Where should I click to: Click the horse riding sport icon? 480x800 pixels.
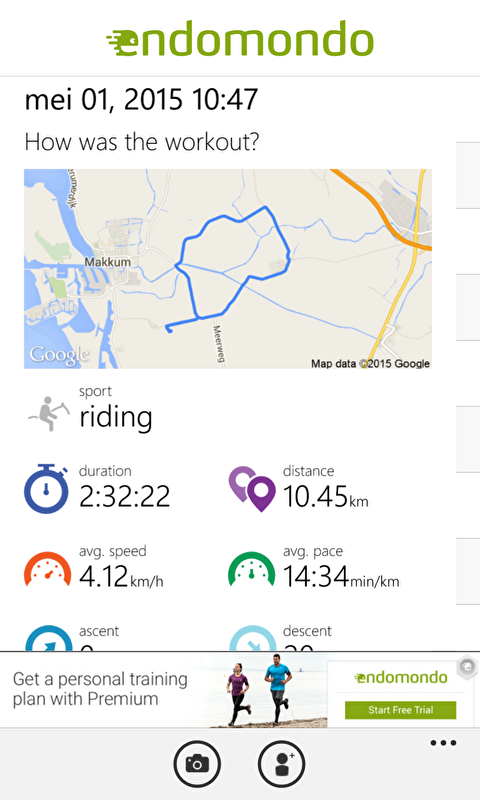[x=48, y=413]
